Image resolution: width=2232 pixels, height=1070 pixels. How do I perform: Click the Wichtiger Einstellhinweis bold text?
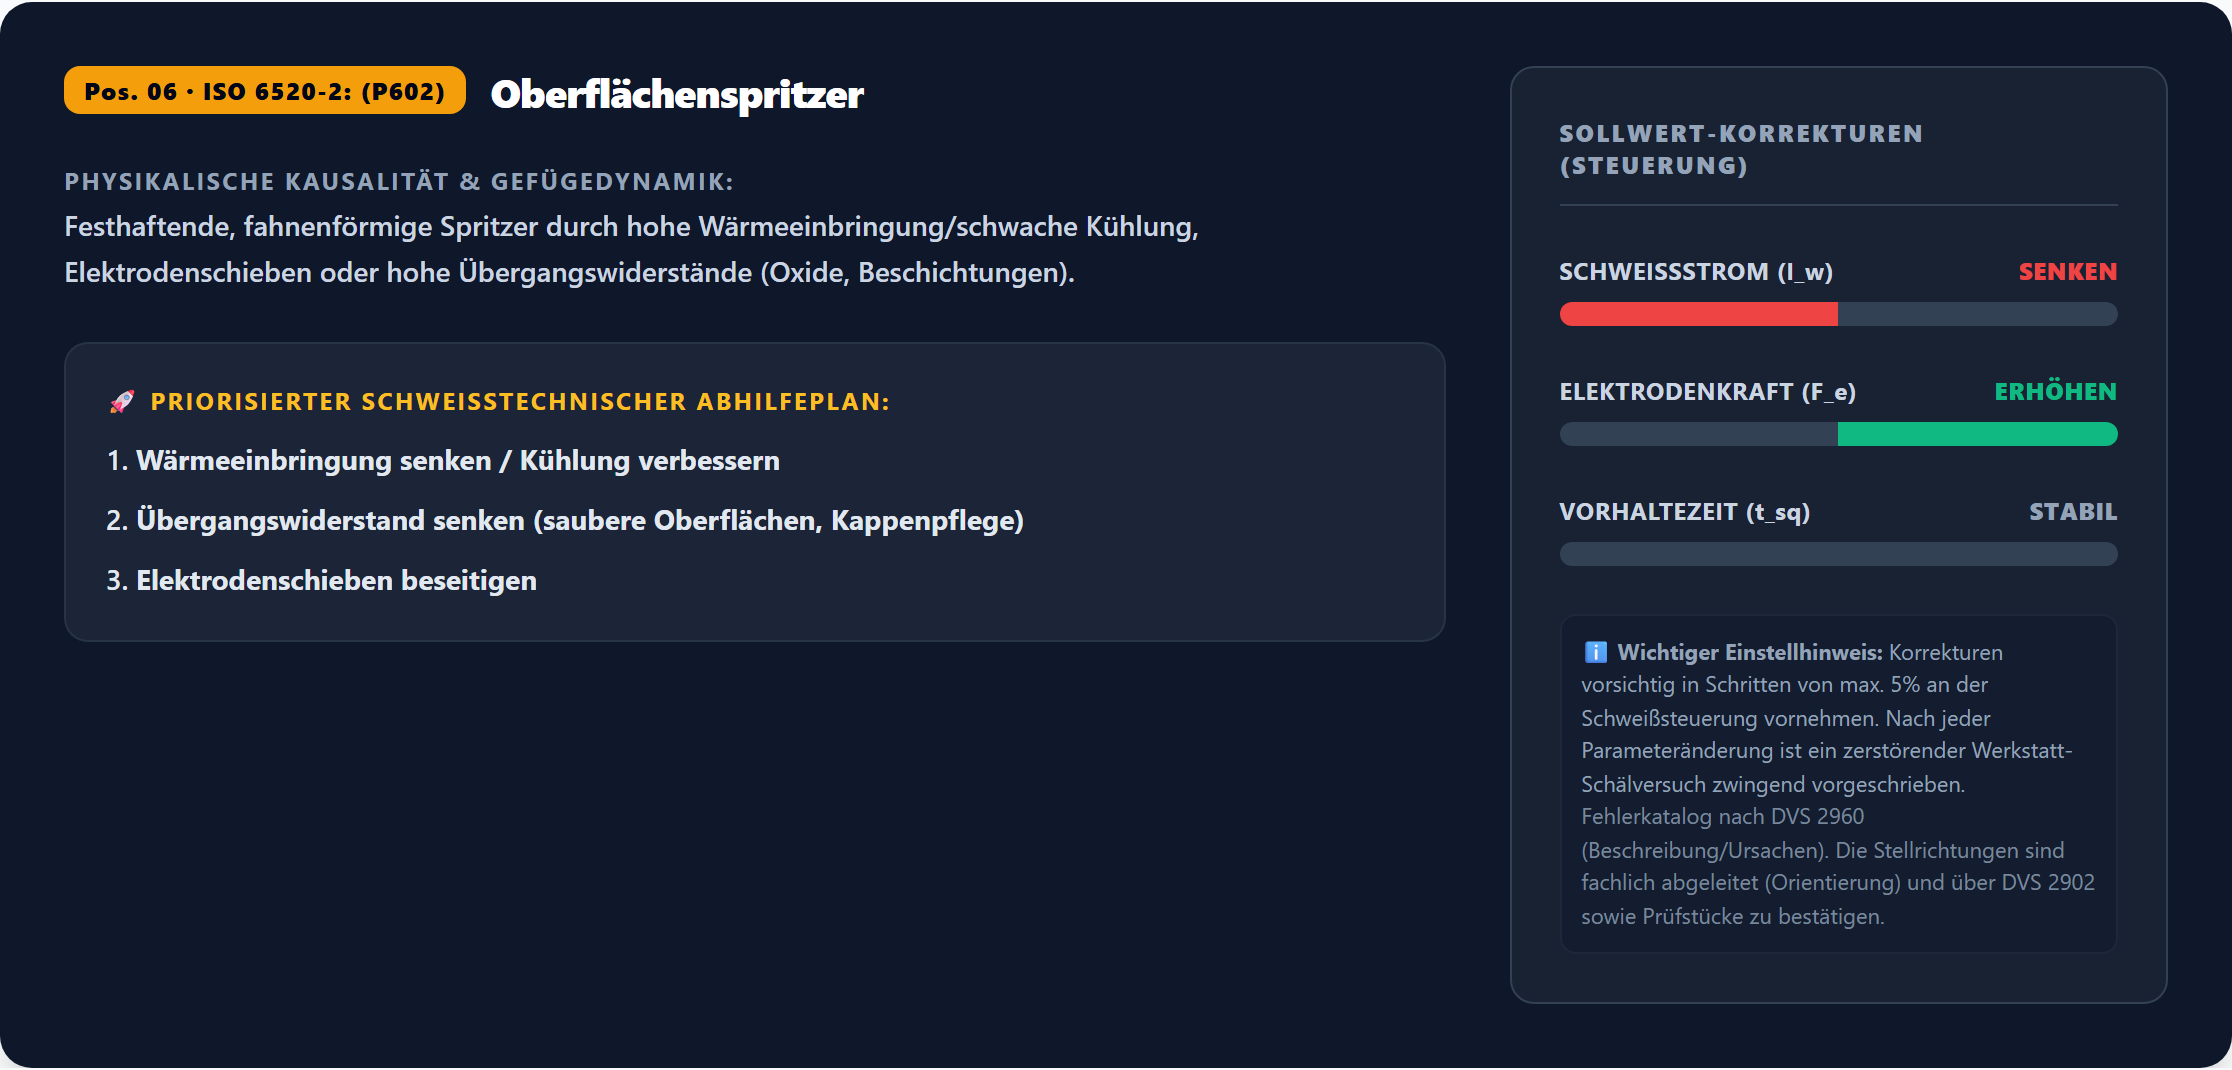[x=1750, y=653]
